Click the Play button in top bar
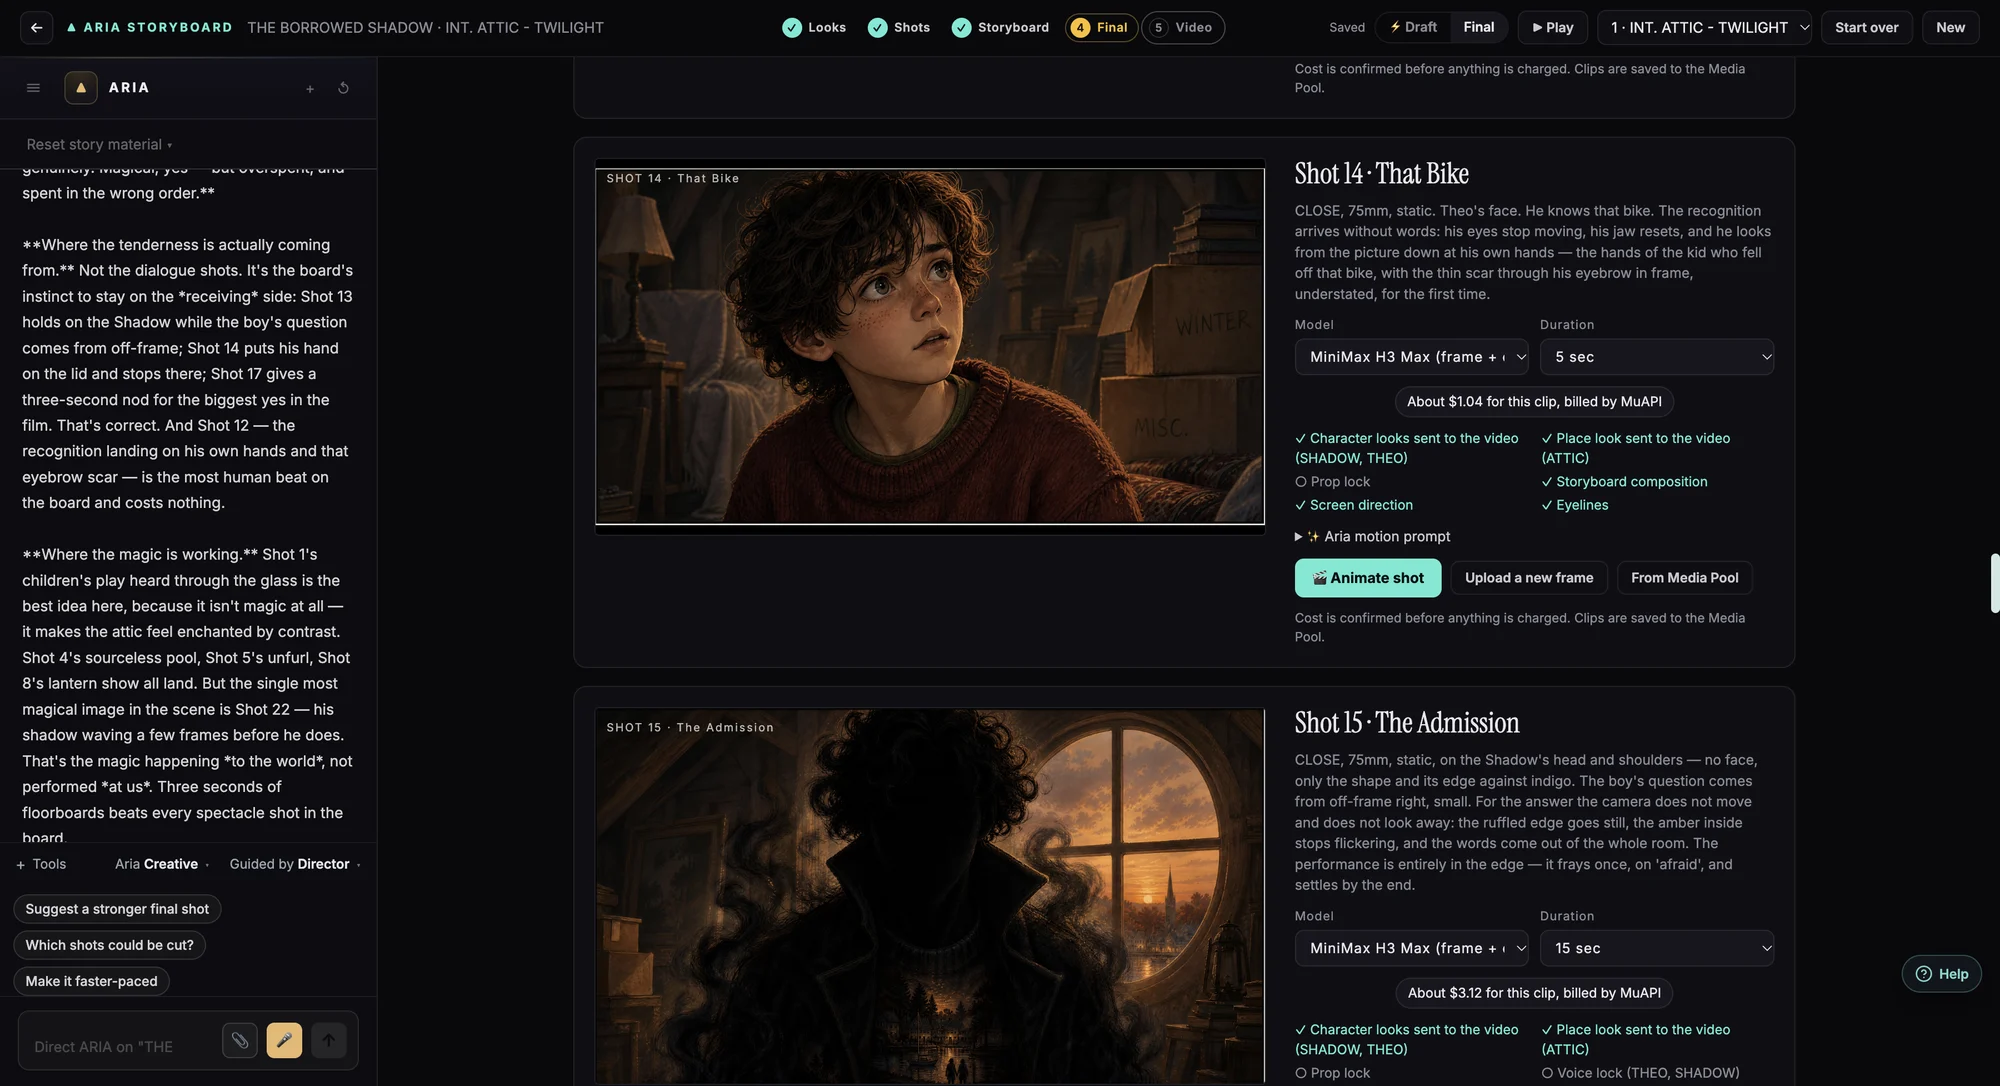The image size is (2000, 1086). click(x=1552, y=27)
